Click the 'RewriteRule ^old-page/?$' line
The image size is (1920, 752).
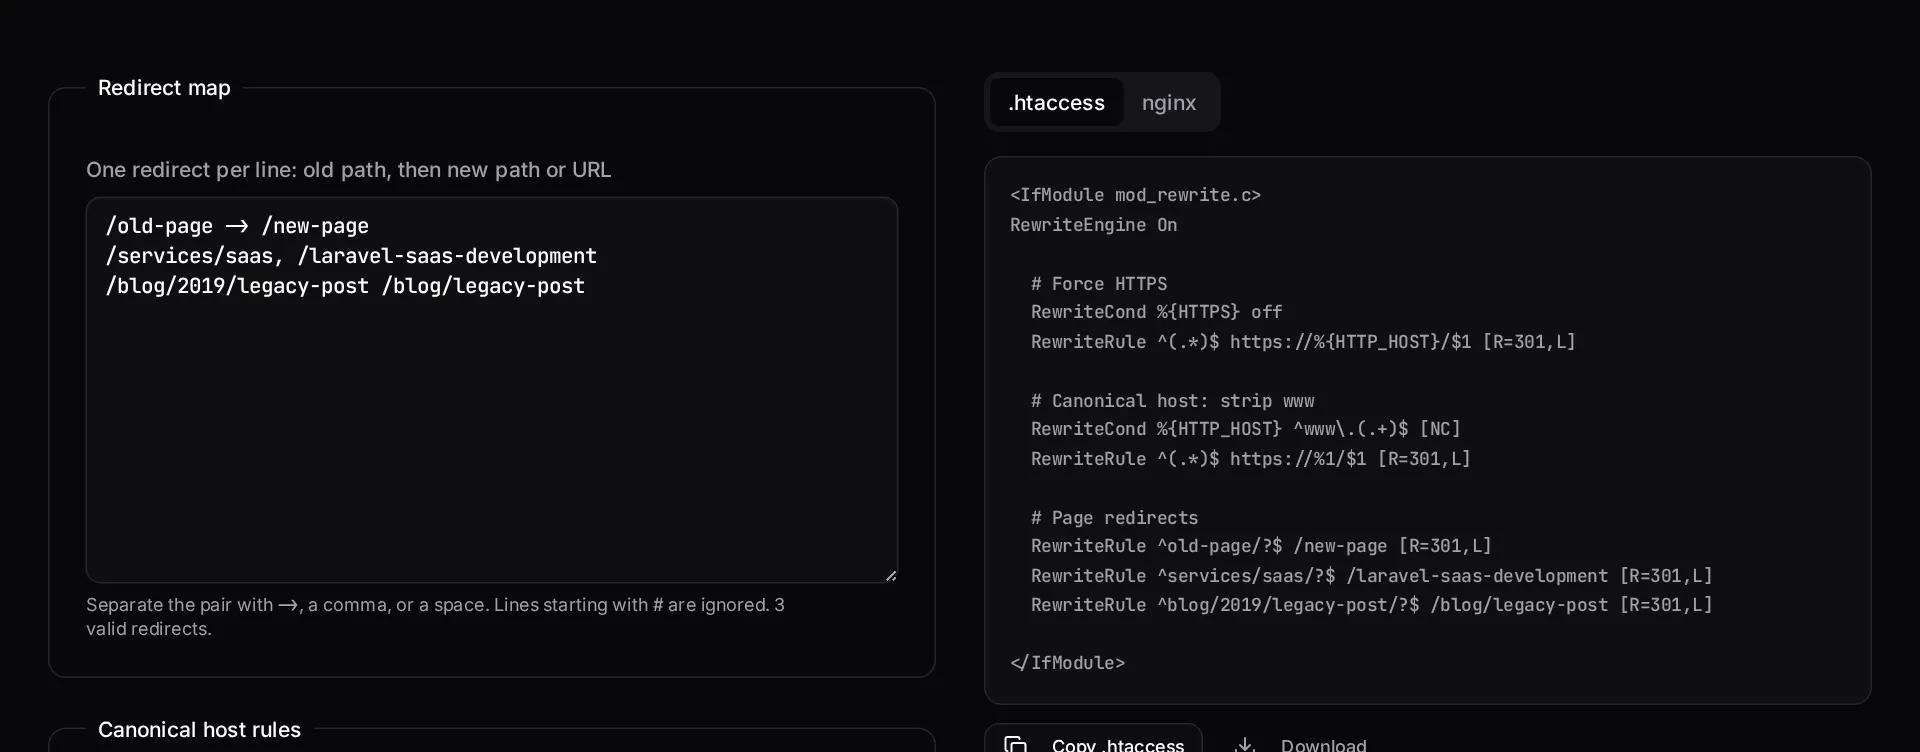coord(1261,546)
